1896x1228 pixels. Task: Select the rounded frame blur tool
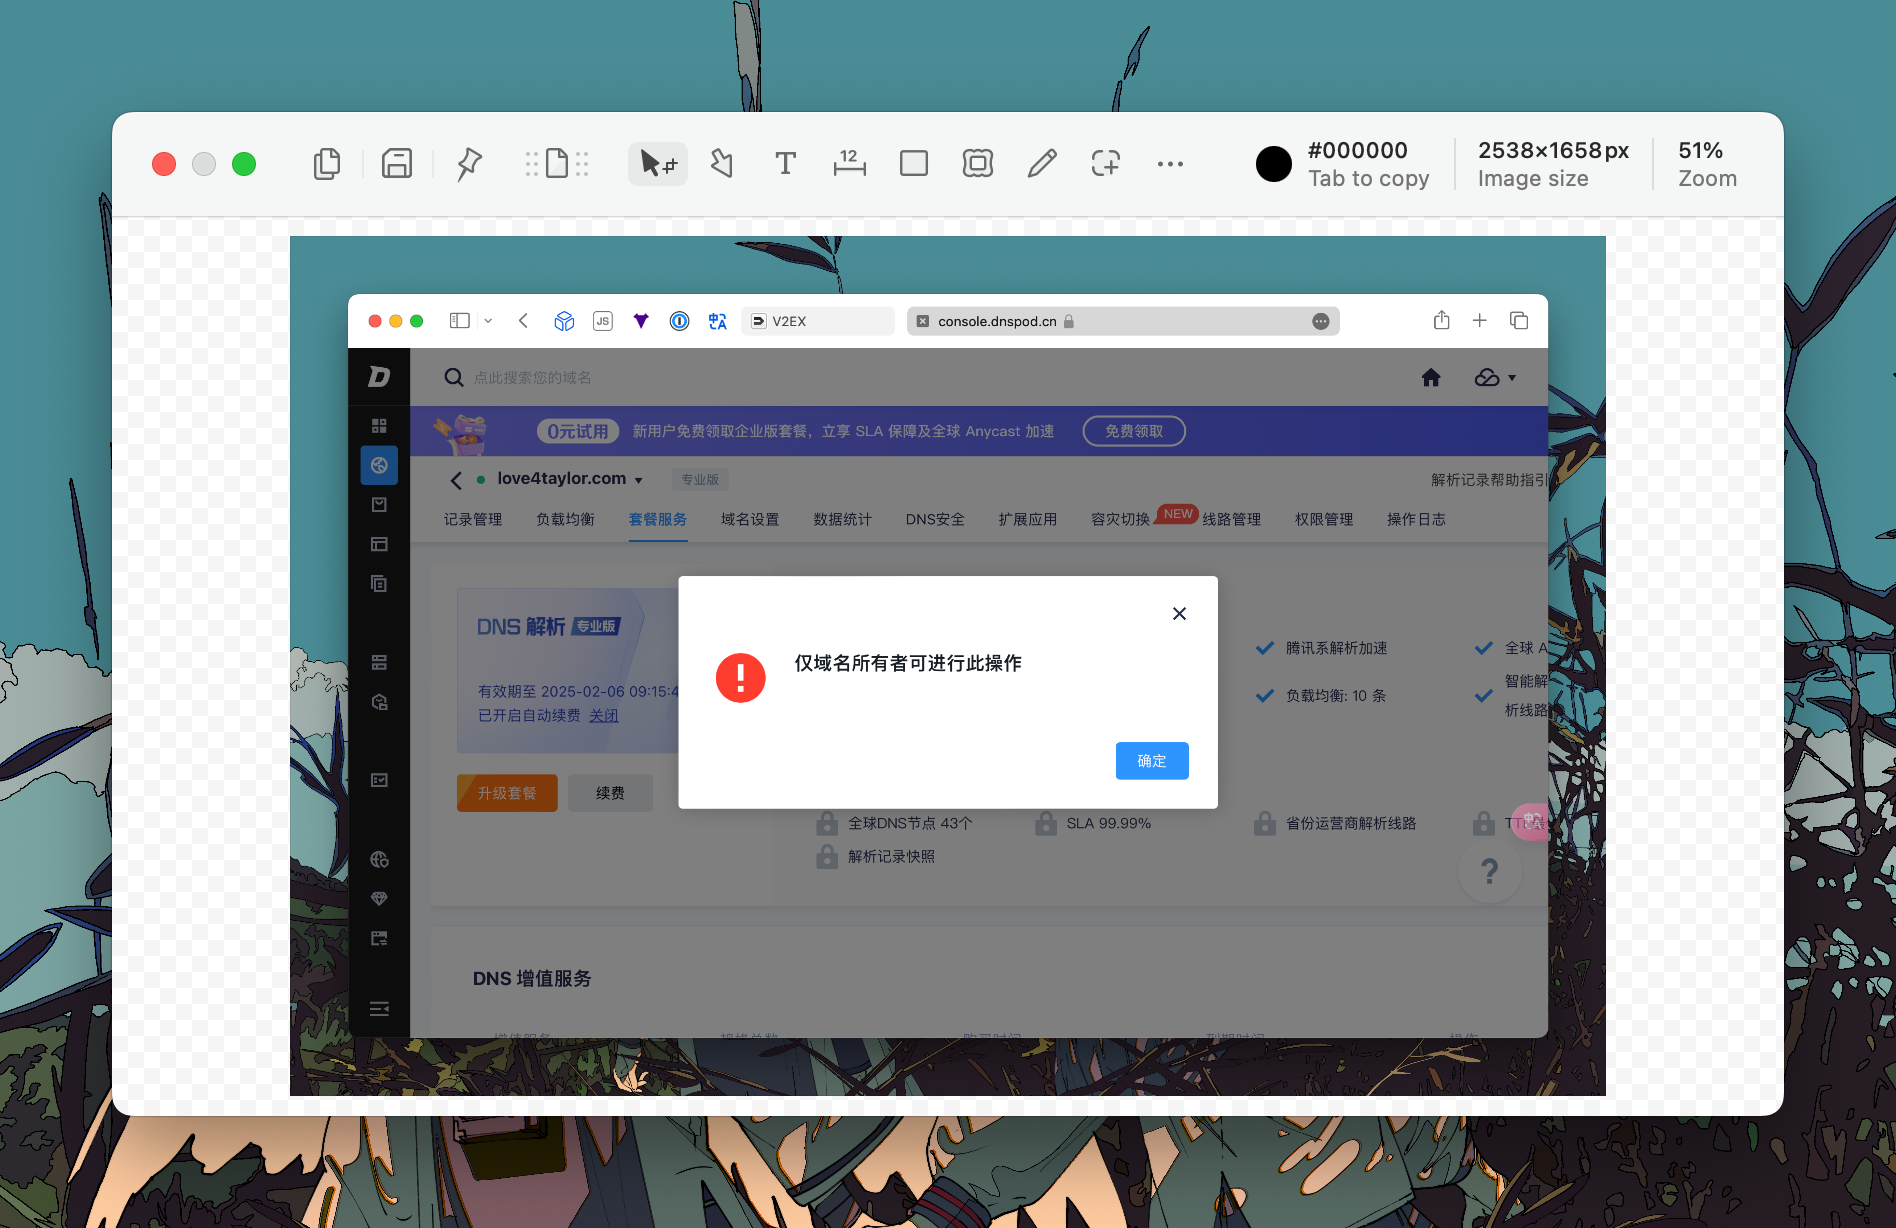[x=977, y=164]
